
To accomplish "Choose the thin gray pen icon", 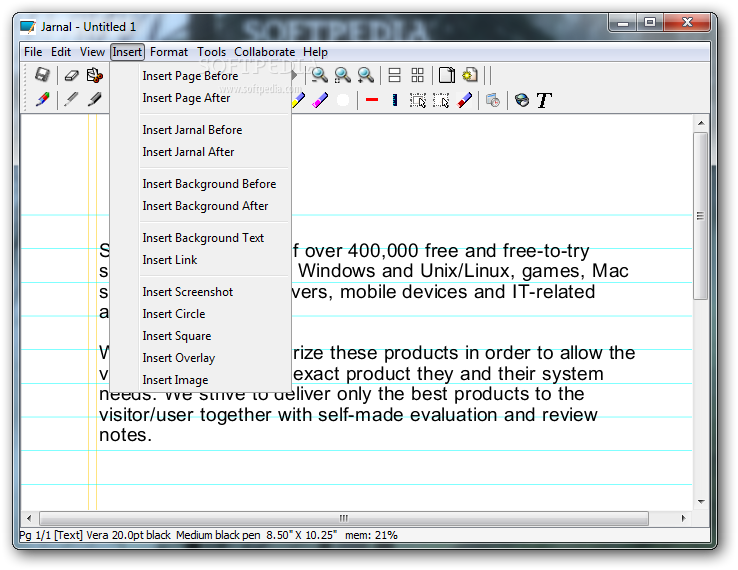I will [x=71, y=100].
